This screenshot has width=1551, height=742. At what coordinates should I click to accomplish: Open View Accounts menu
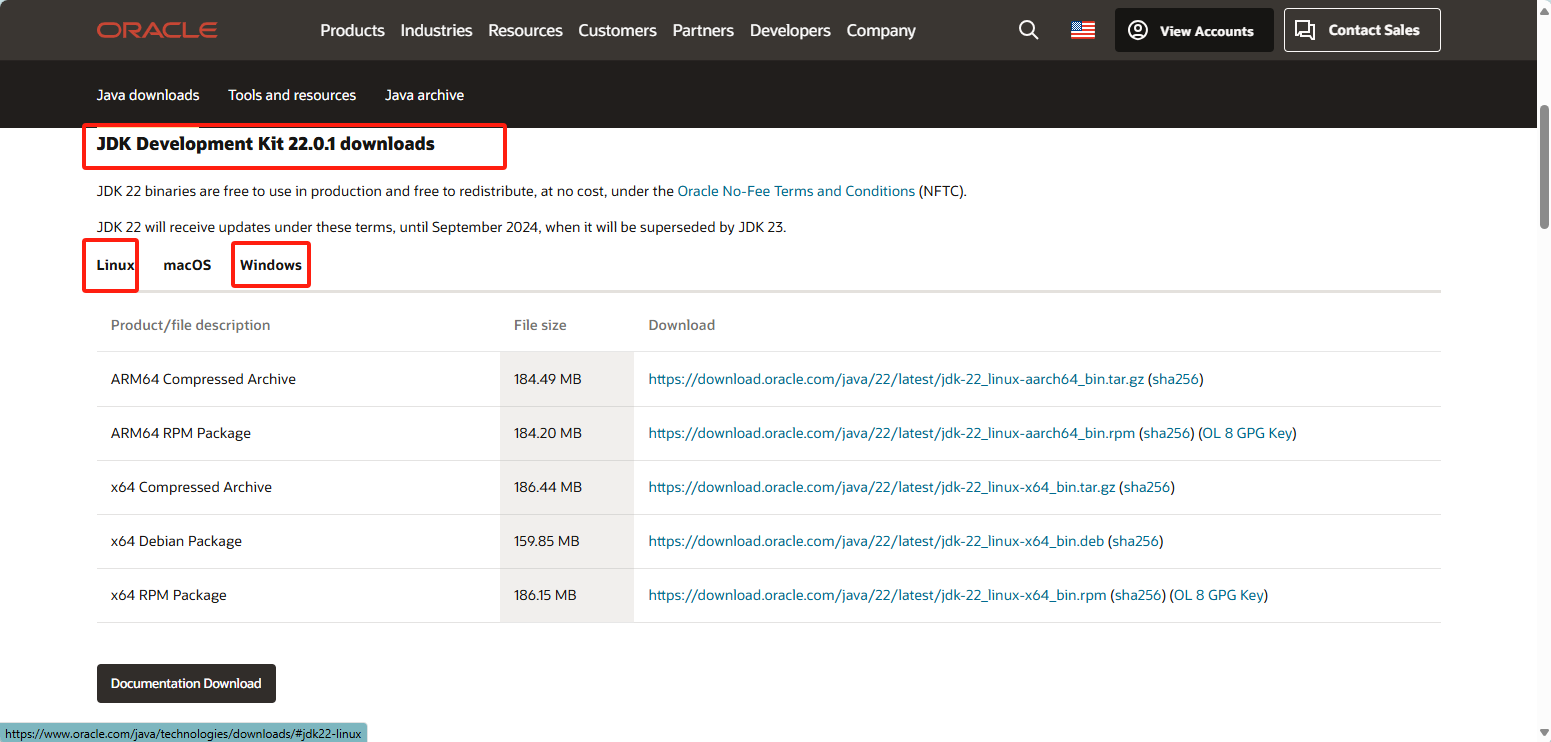tap(1194, 31)
